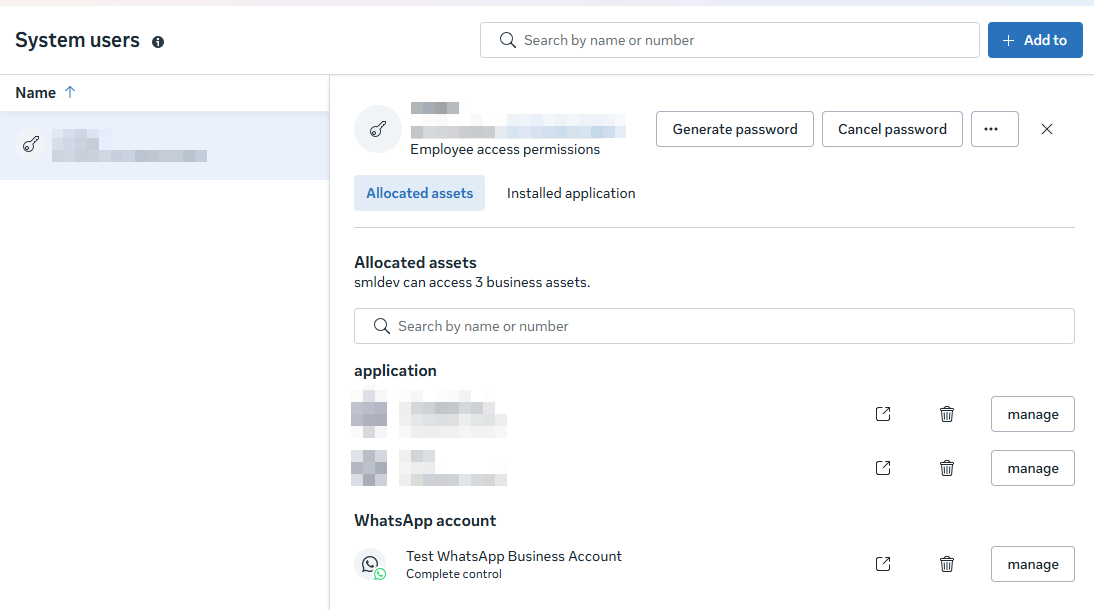Open the Add to menu
Viewport: 1094px width, 610px height.
pos(1035,40)
